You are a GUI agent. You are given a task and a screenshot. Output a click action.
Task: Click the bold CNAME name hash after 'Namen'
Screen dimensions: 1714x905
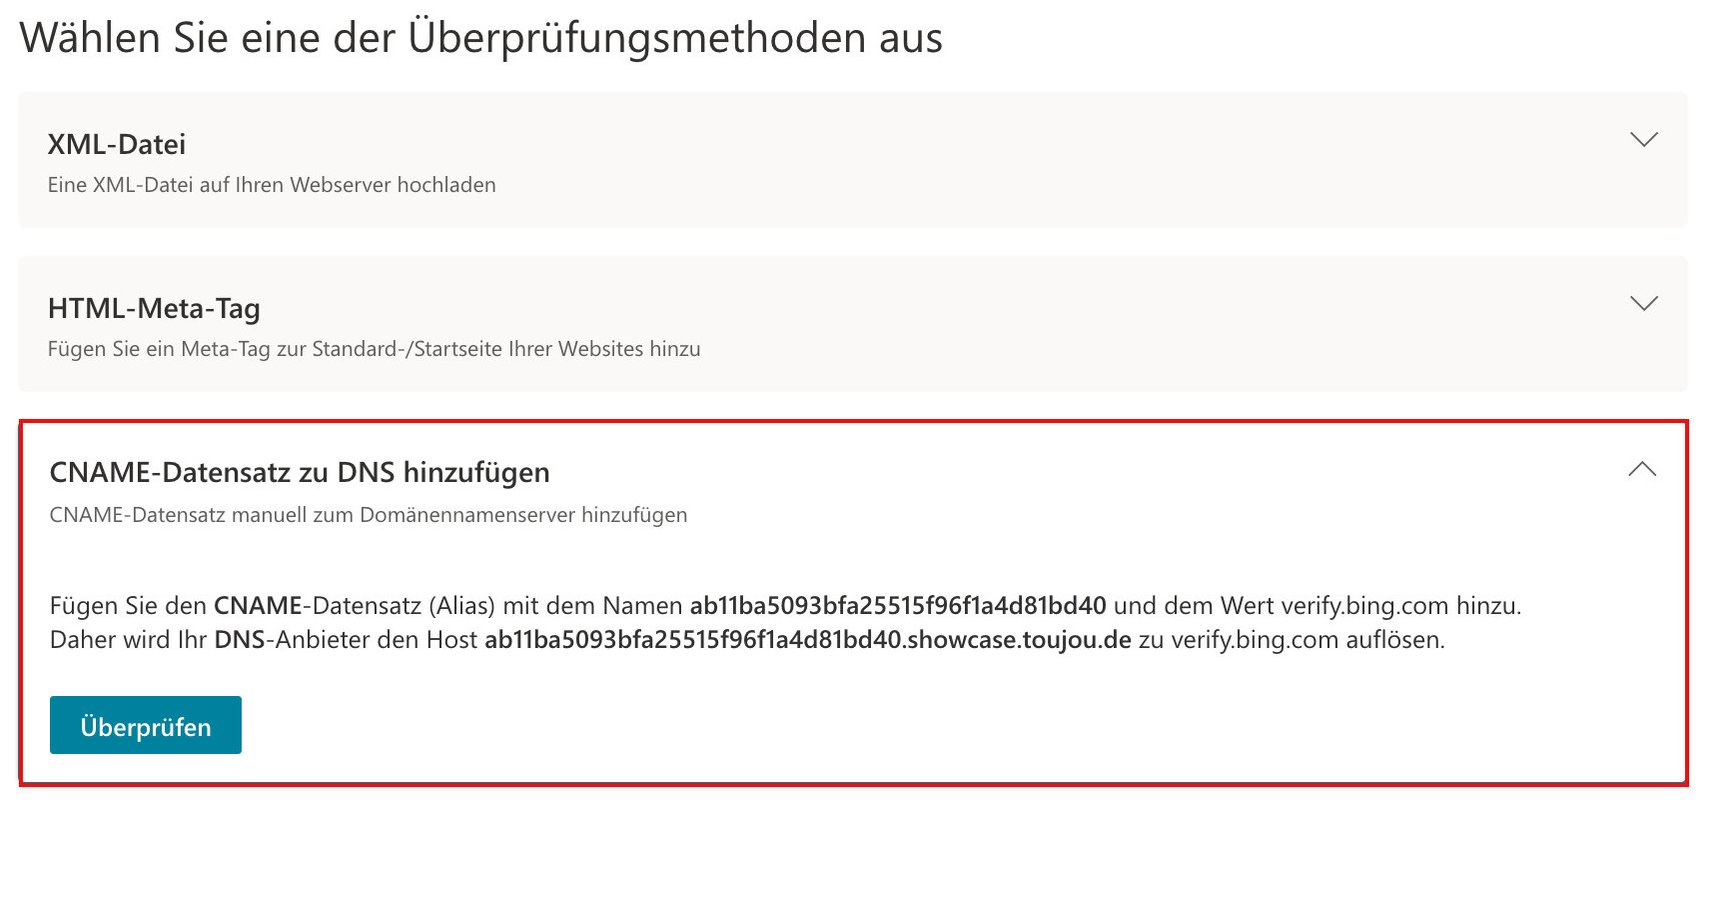[898, 606]
